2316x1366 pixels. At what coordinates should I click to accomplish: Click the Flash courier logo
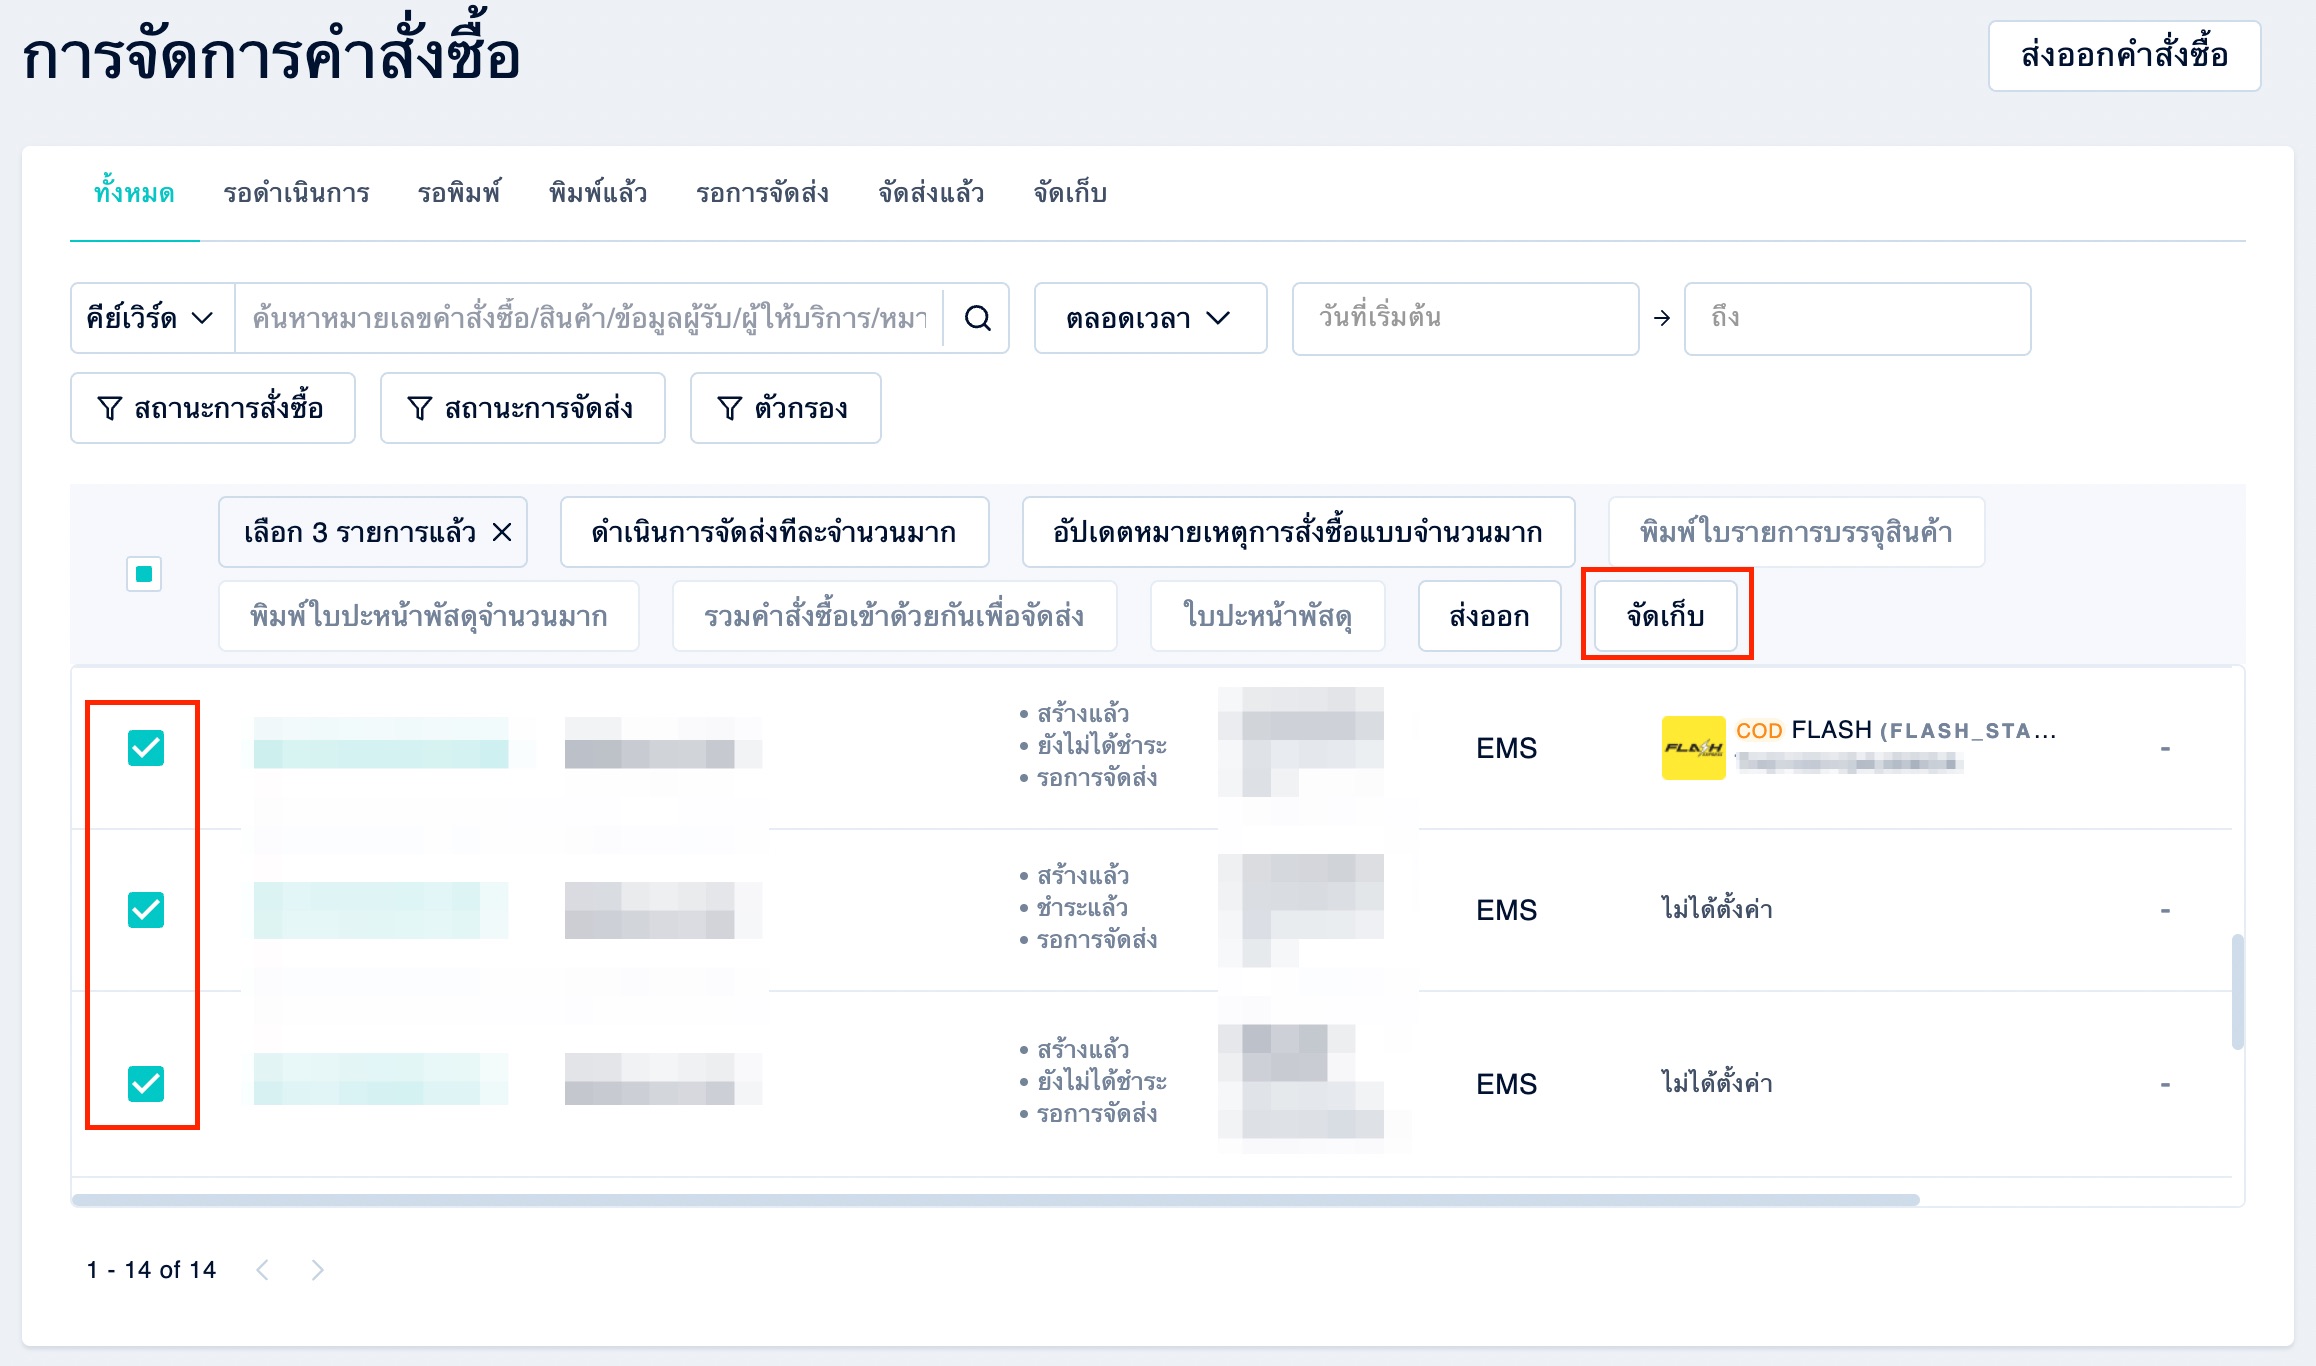[x=1693, y=748]
